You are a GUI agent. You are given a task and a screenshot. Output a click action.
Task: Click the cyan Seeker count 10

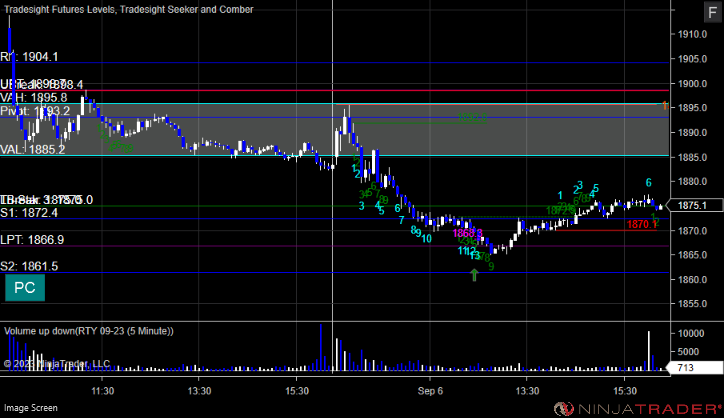coord(426,239)
